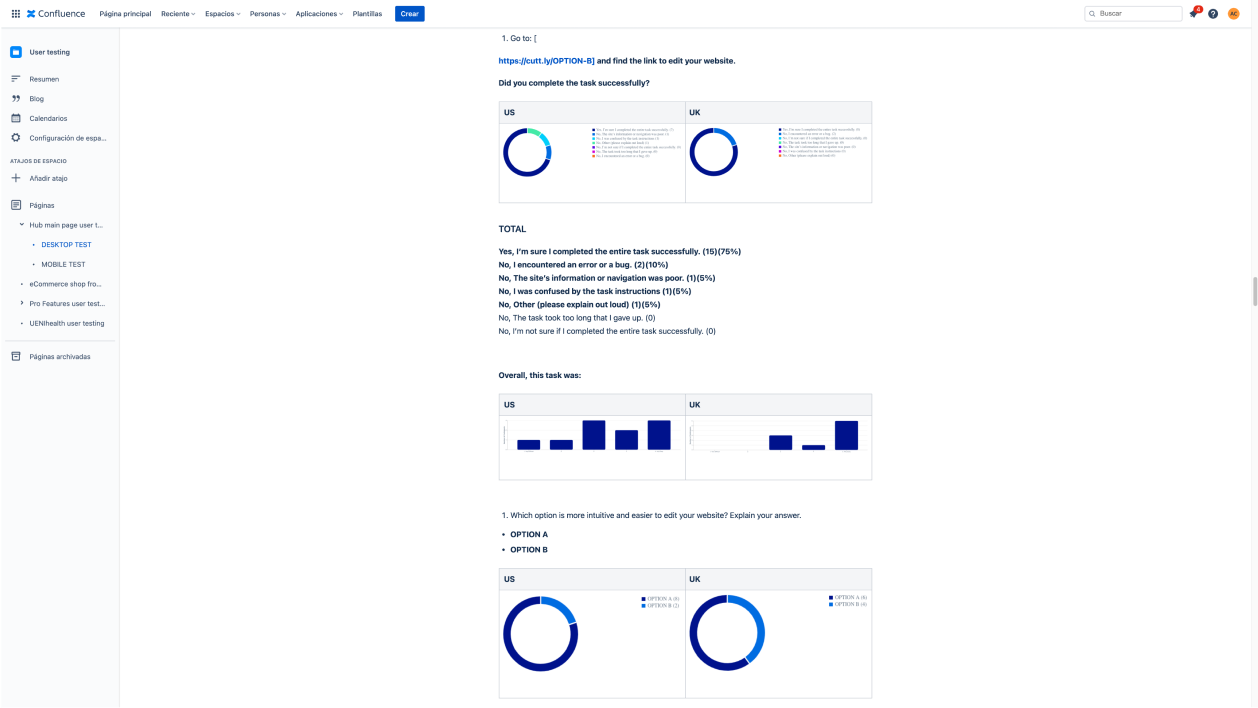Screen dimensions: 1258x708
Task: Open Calendarios in the sidebar
Action: tap(48, 118)
